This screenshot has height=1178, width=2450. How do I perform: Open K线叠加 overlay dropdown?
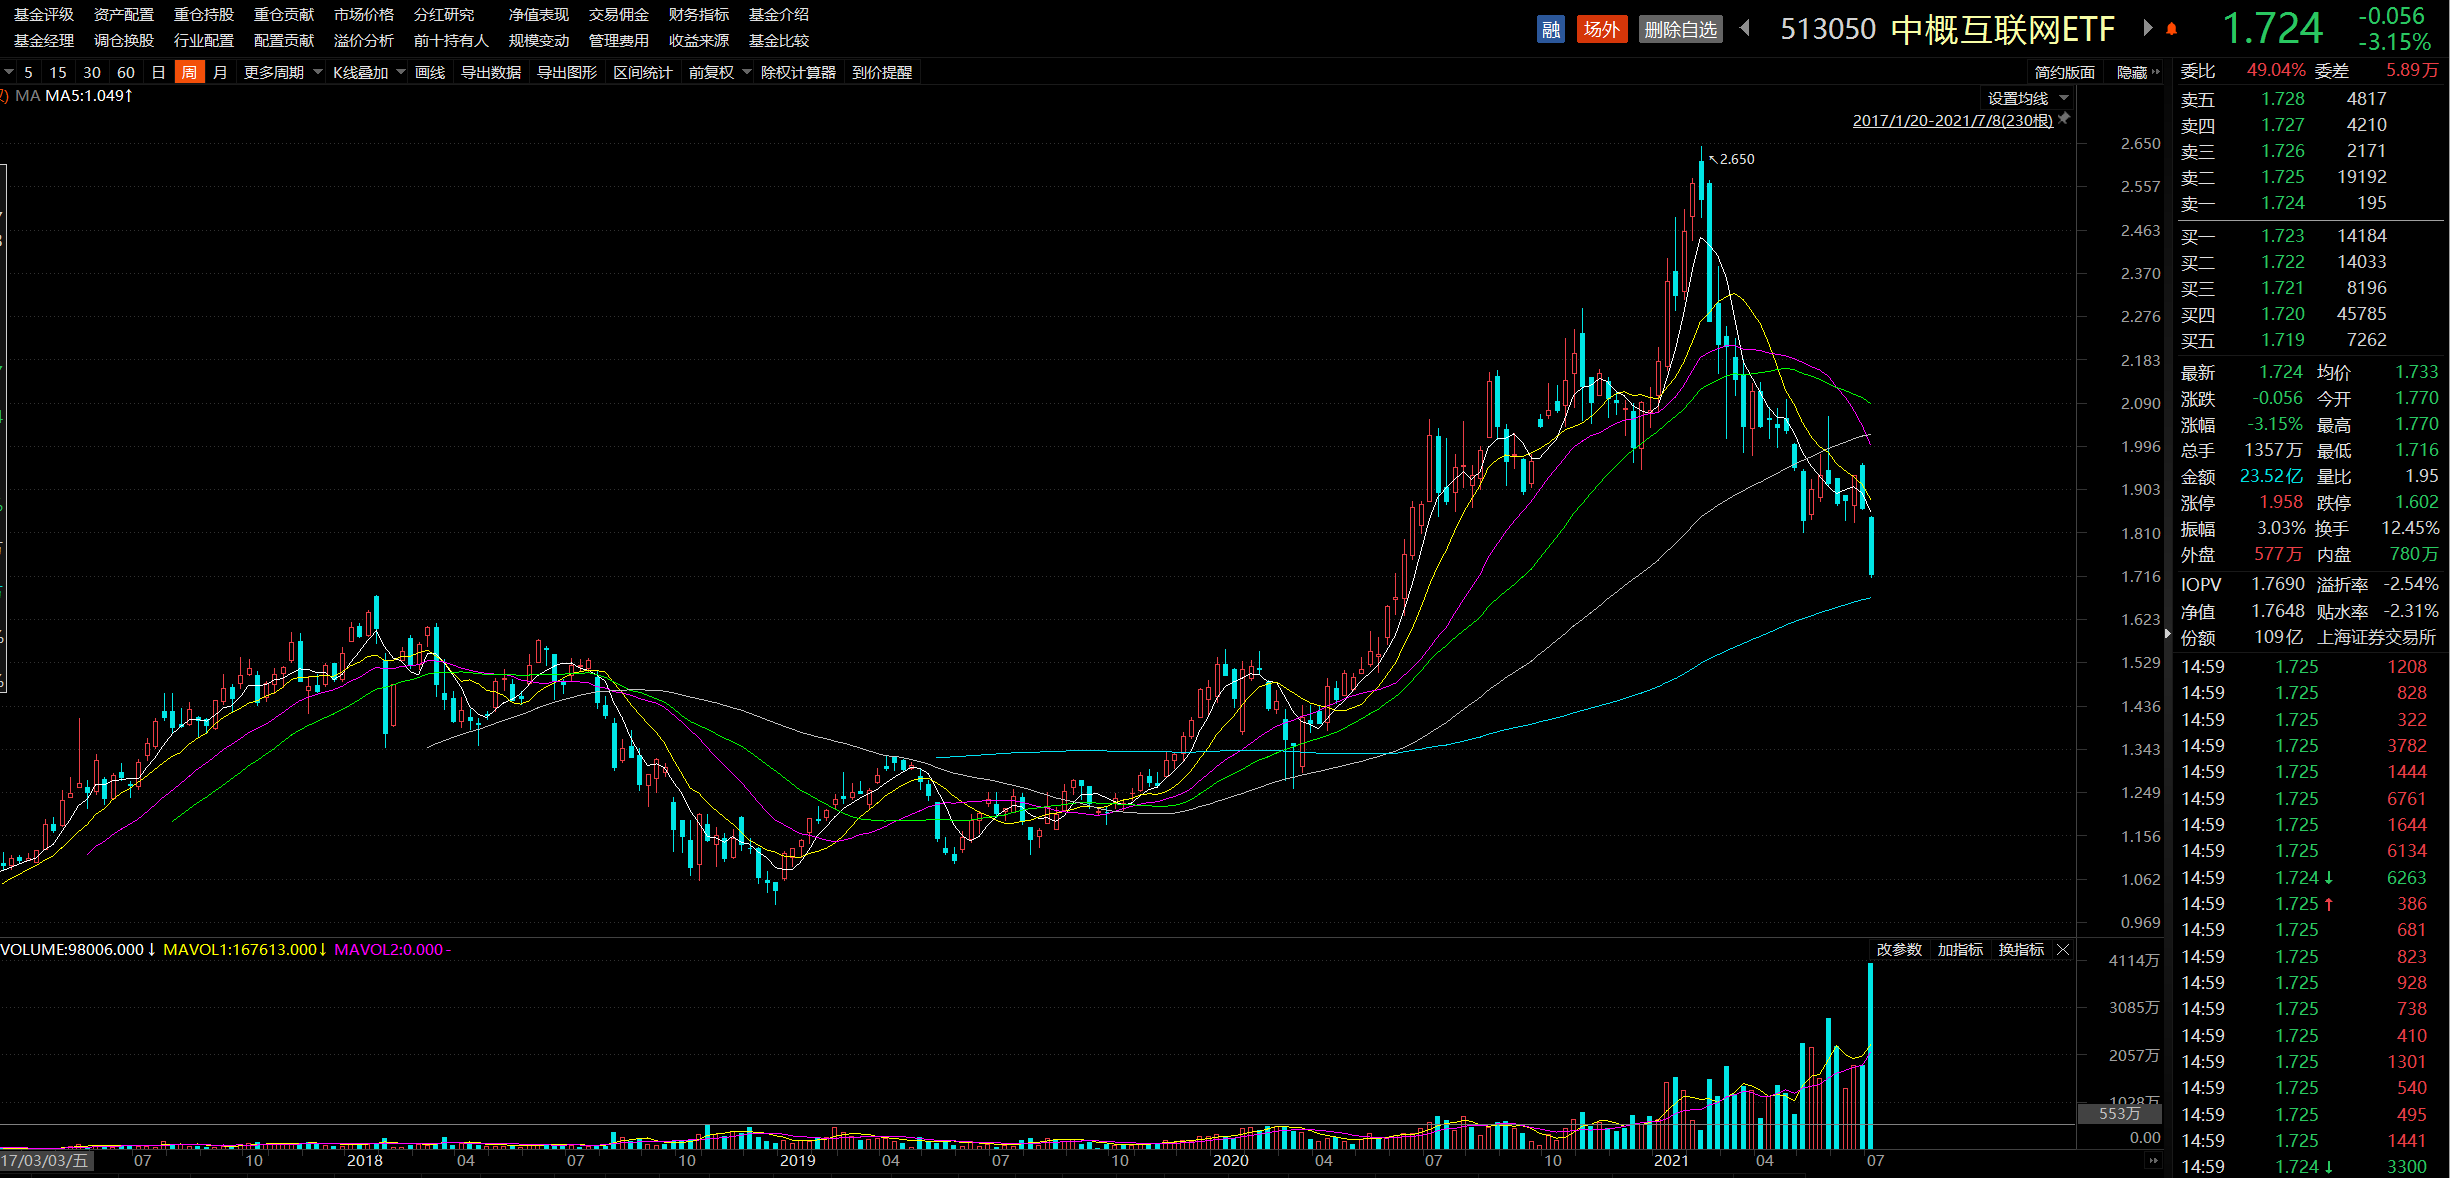point(369,72)
